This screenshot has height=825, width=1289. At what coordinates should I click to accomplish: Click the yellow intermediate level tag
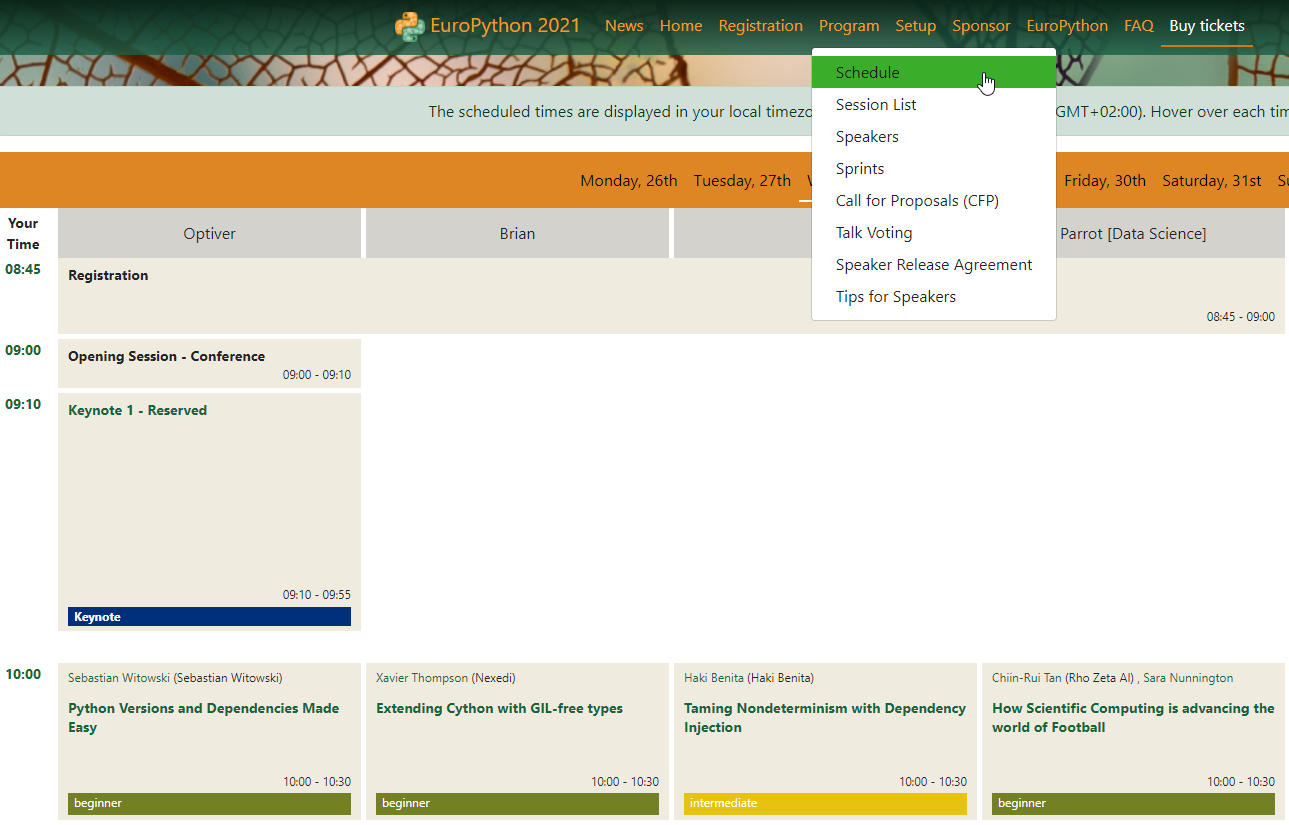click(825, 803)
